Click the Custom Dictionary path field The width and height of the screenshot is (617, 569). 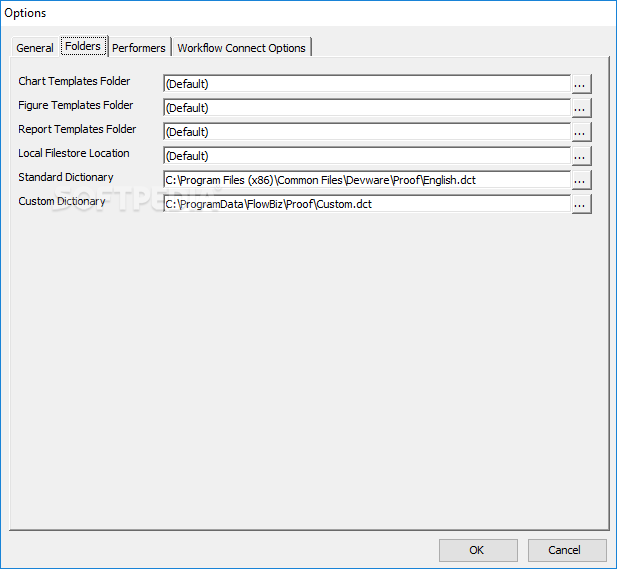367,204
